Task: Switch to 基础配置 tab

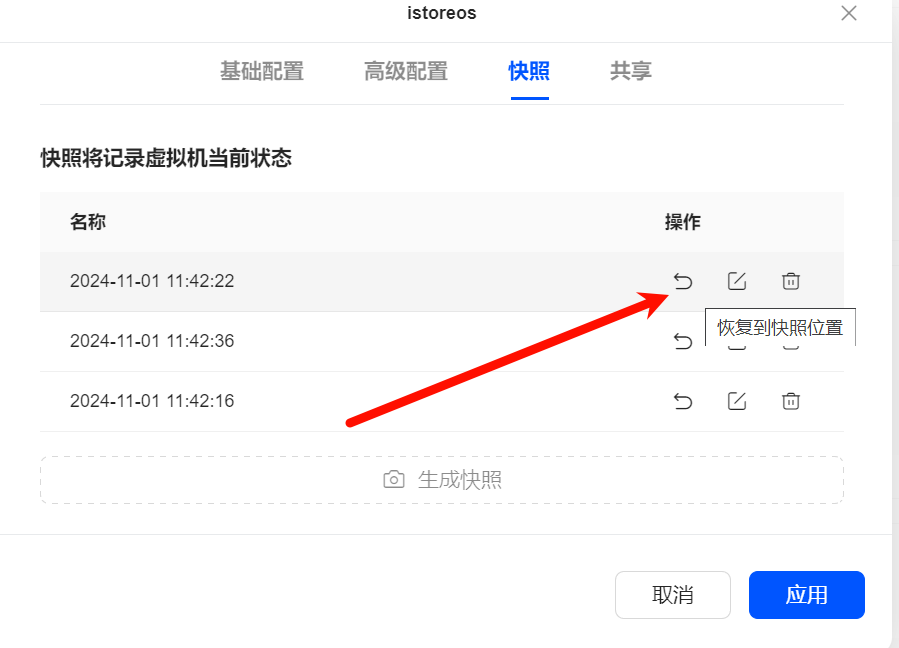Action: [x=262, y=71]
